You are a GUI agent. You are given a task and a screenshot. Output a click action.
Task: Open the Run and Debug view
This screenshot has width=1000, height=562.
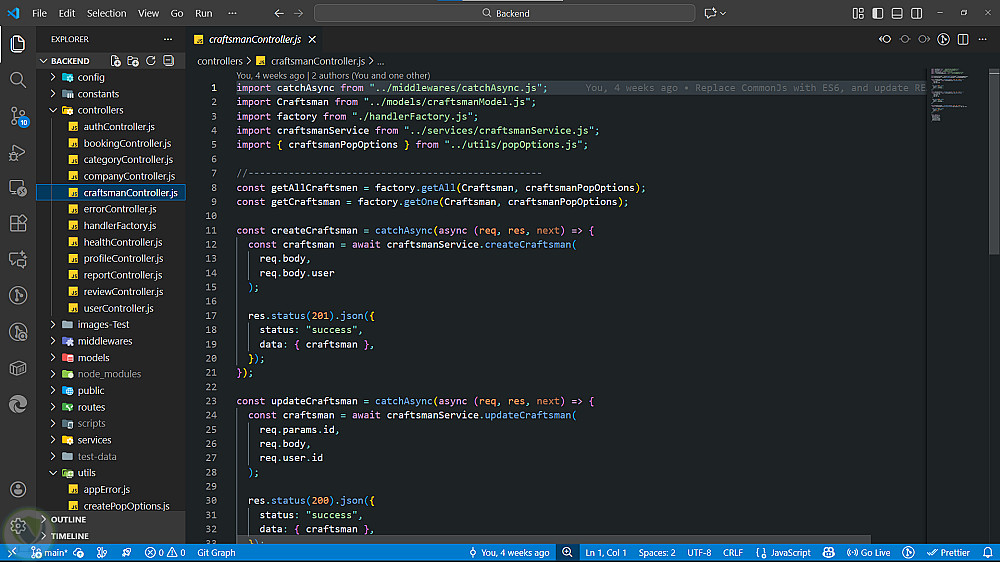click(x=17, y=152)
